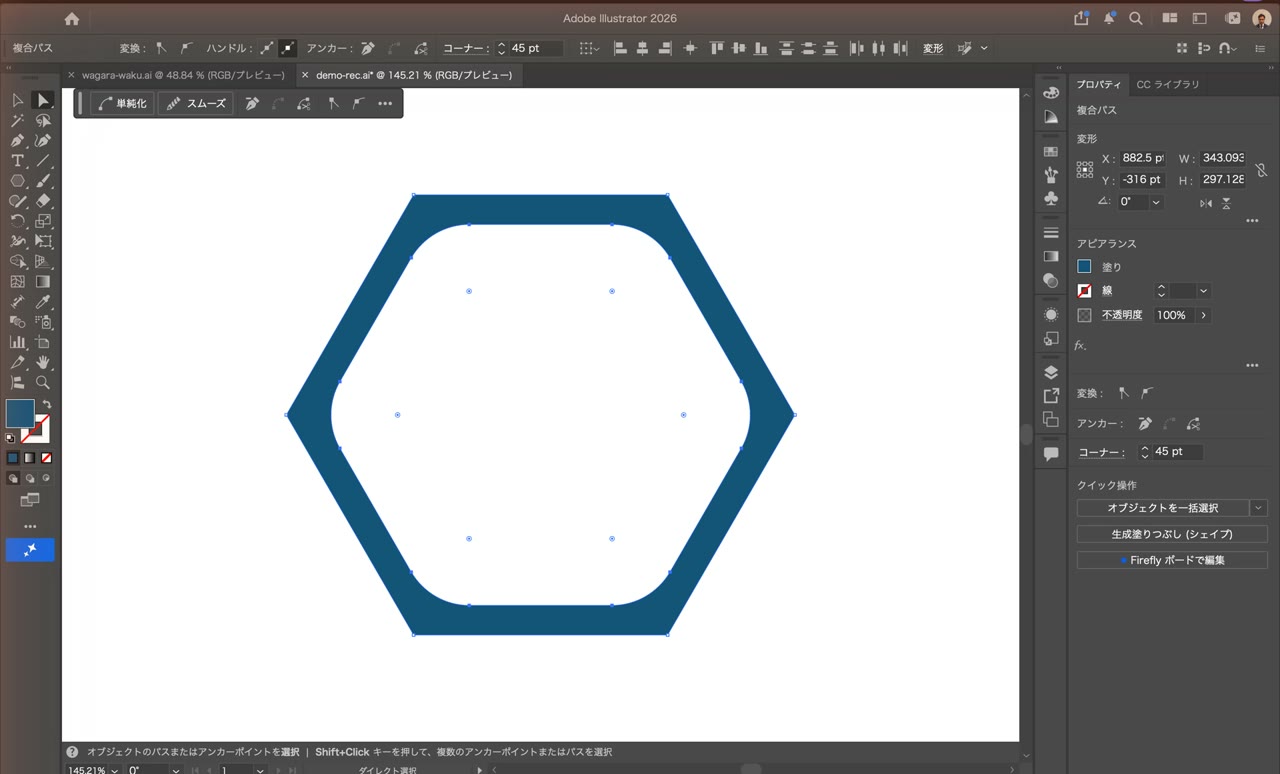The image size is (1280, 774).
Task: Close the demo-rec.ai document tab
Action: click(x=305, y=75)
